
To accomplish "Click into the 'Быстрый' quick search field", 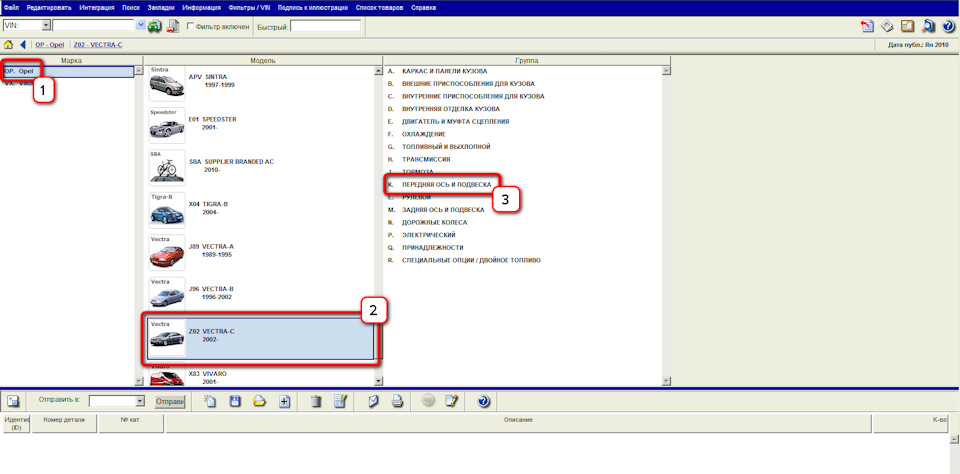I will pos(325,26).
